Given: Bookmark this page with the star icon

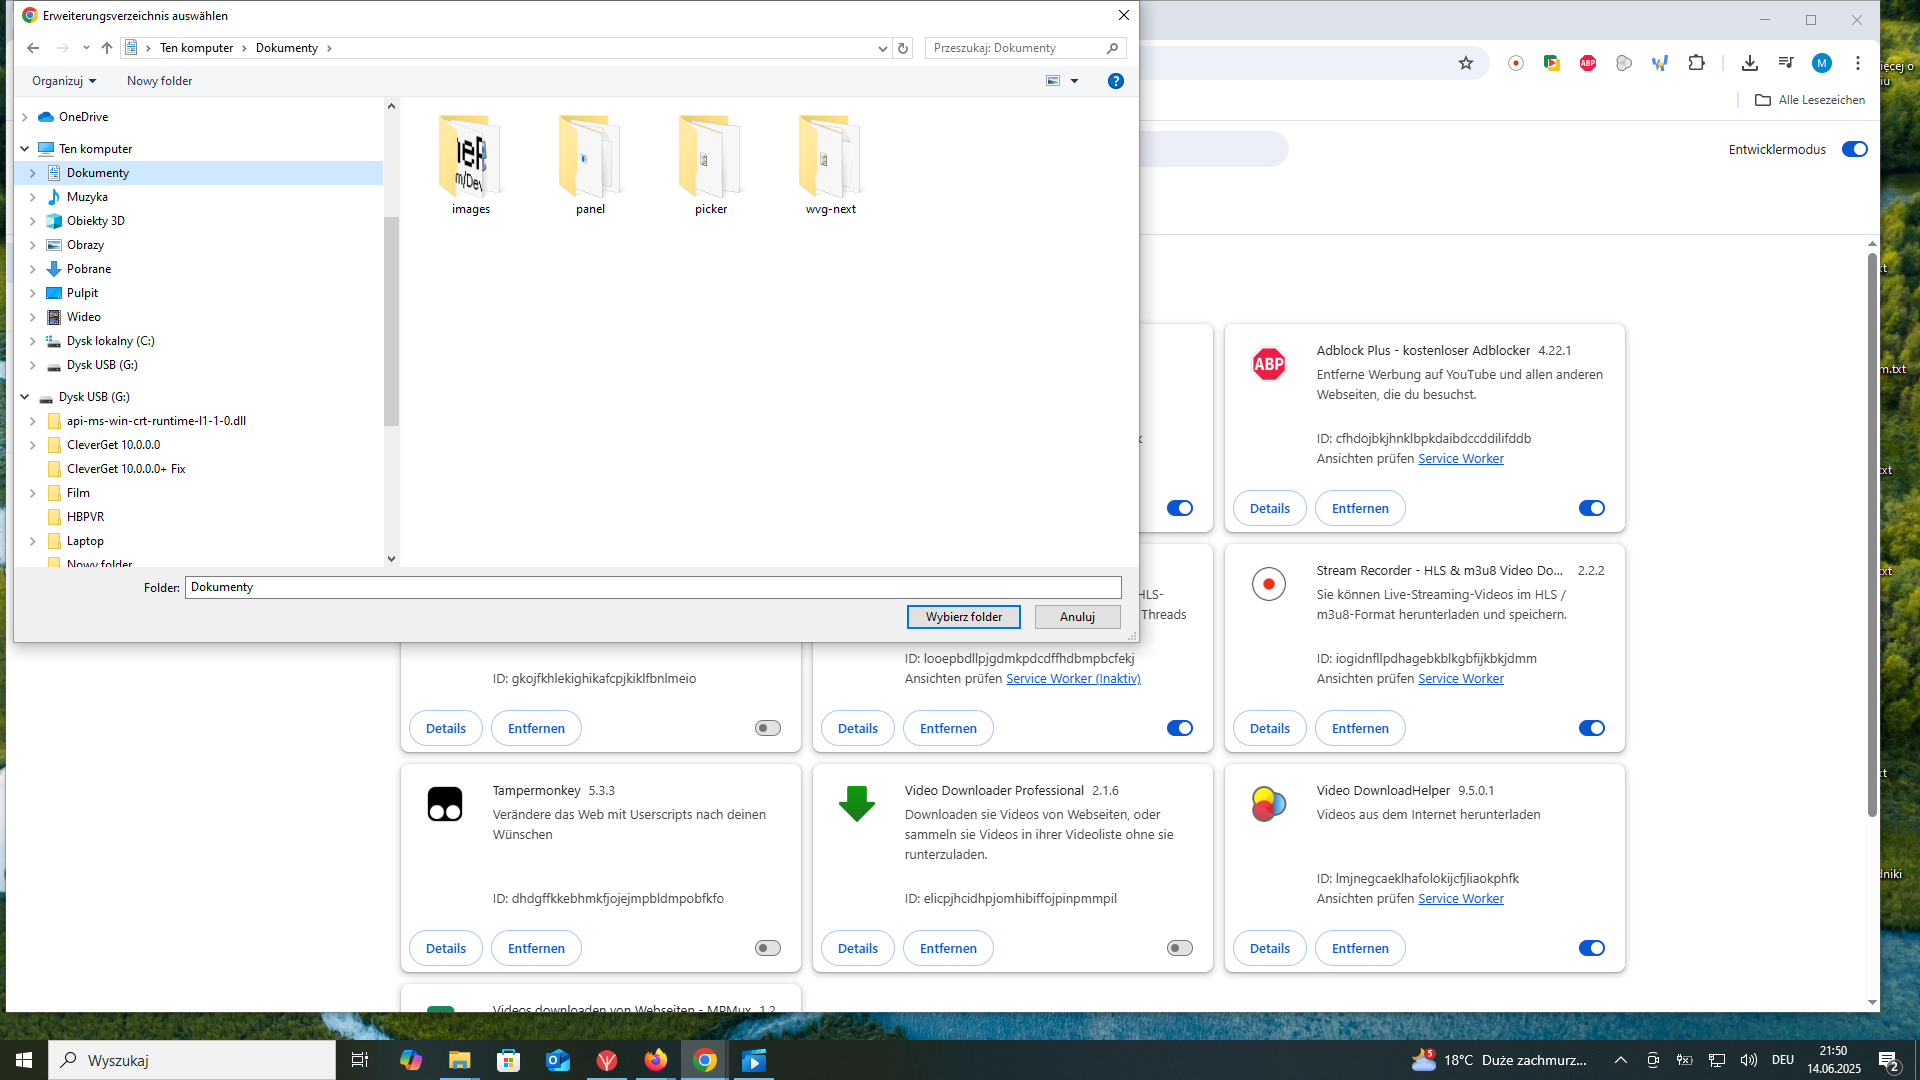Looking at the screenshot, I should tap(1466, 63).
